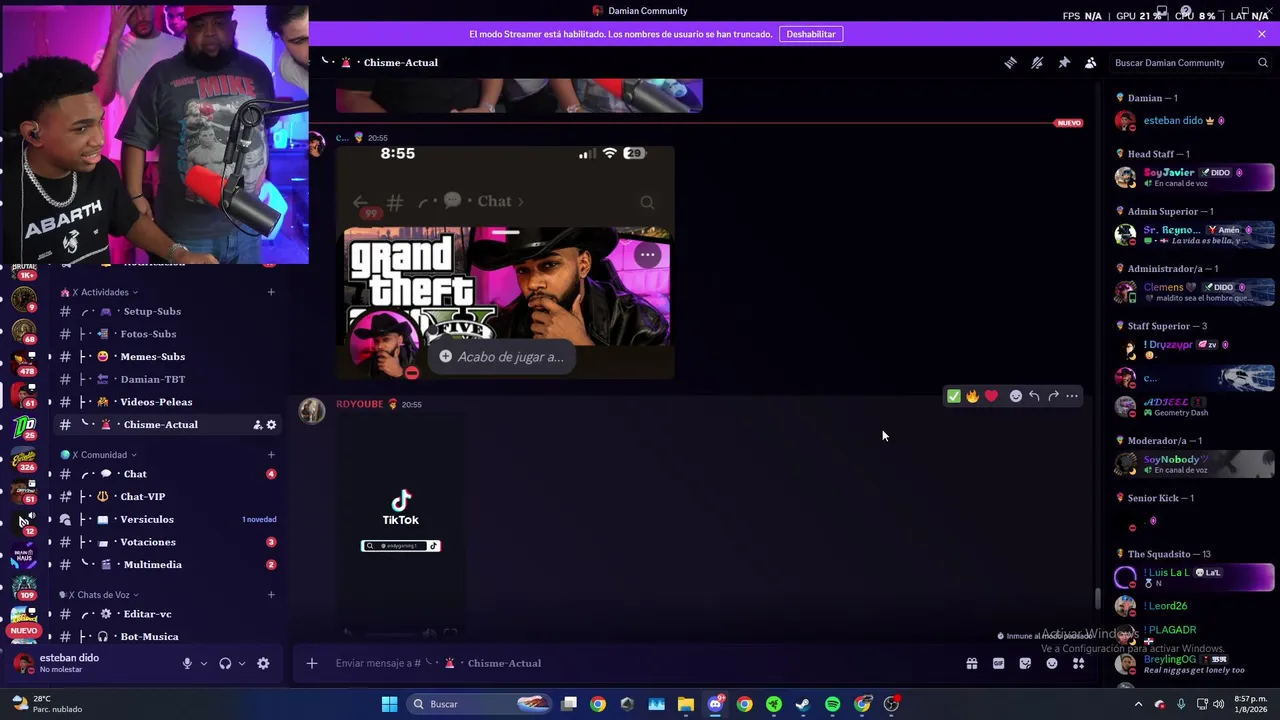Show hidden system tray icons

(x=1138, y=704)
